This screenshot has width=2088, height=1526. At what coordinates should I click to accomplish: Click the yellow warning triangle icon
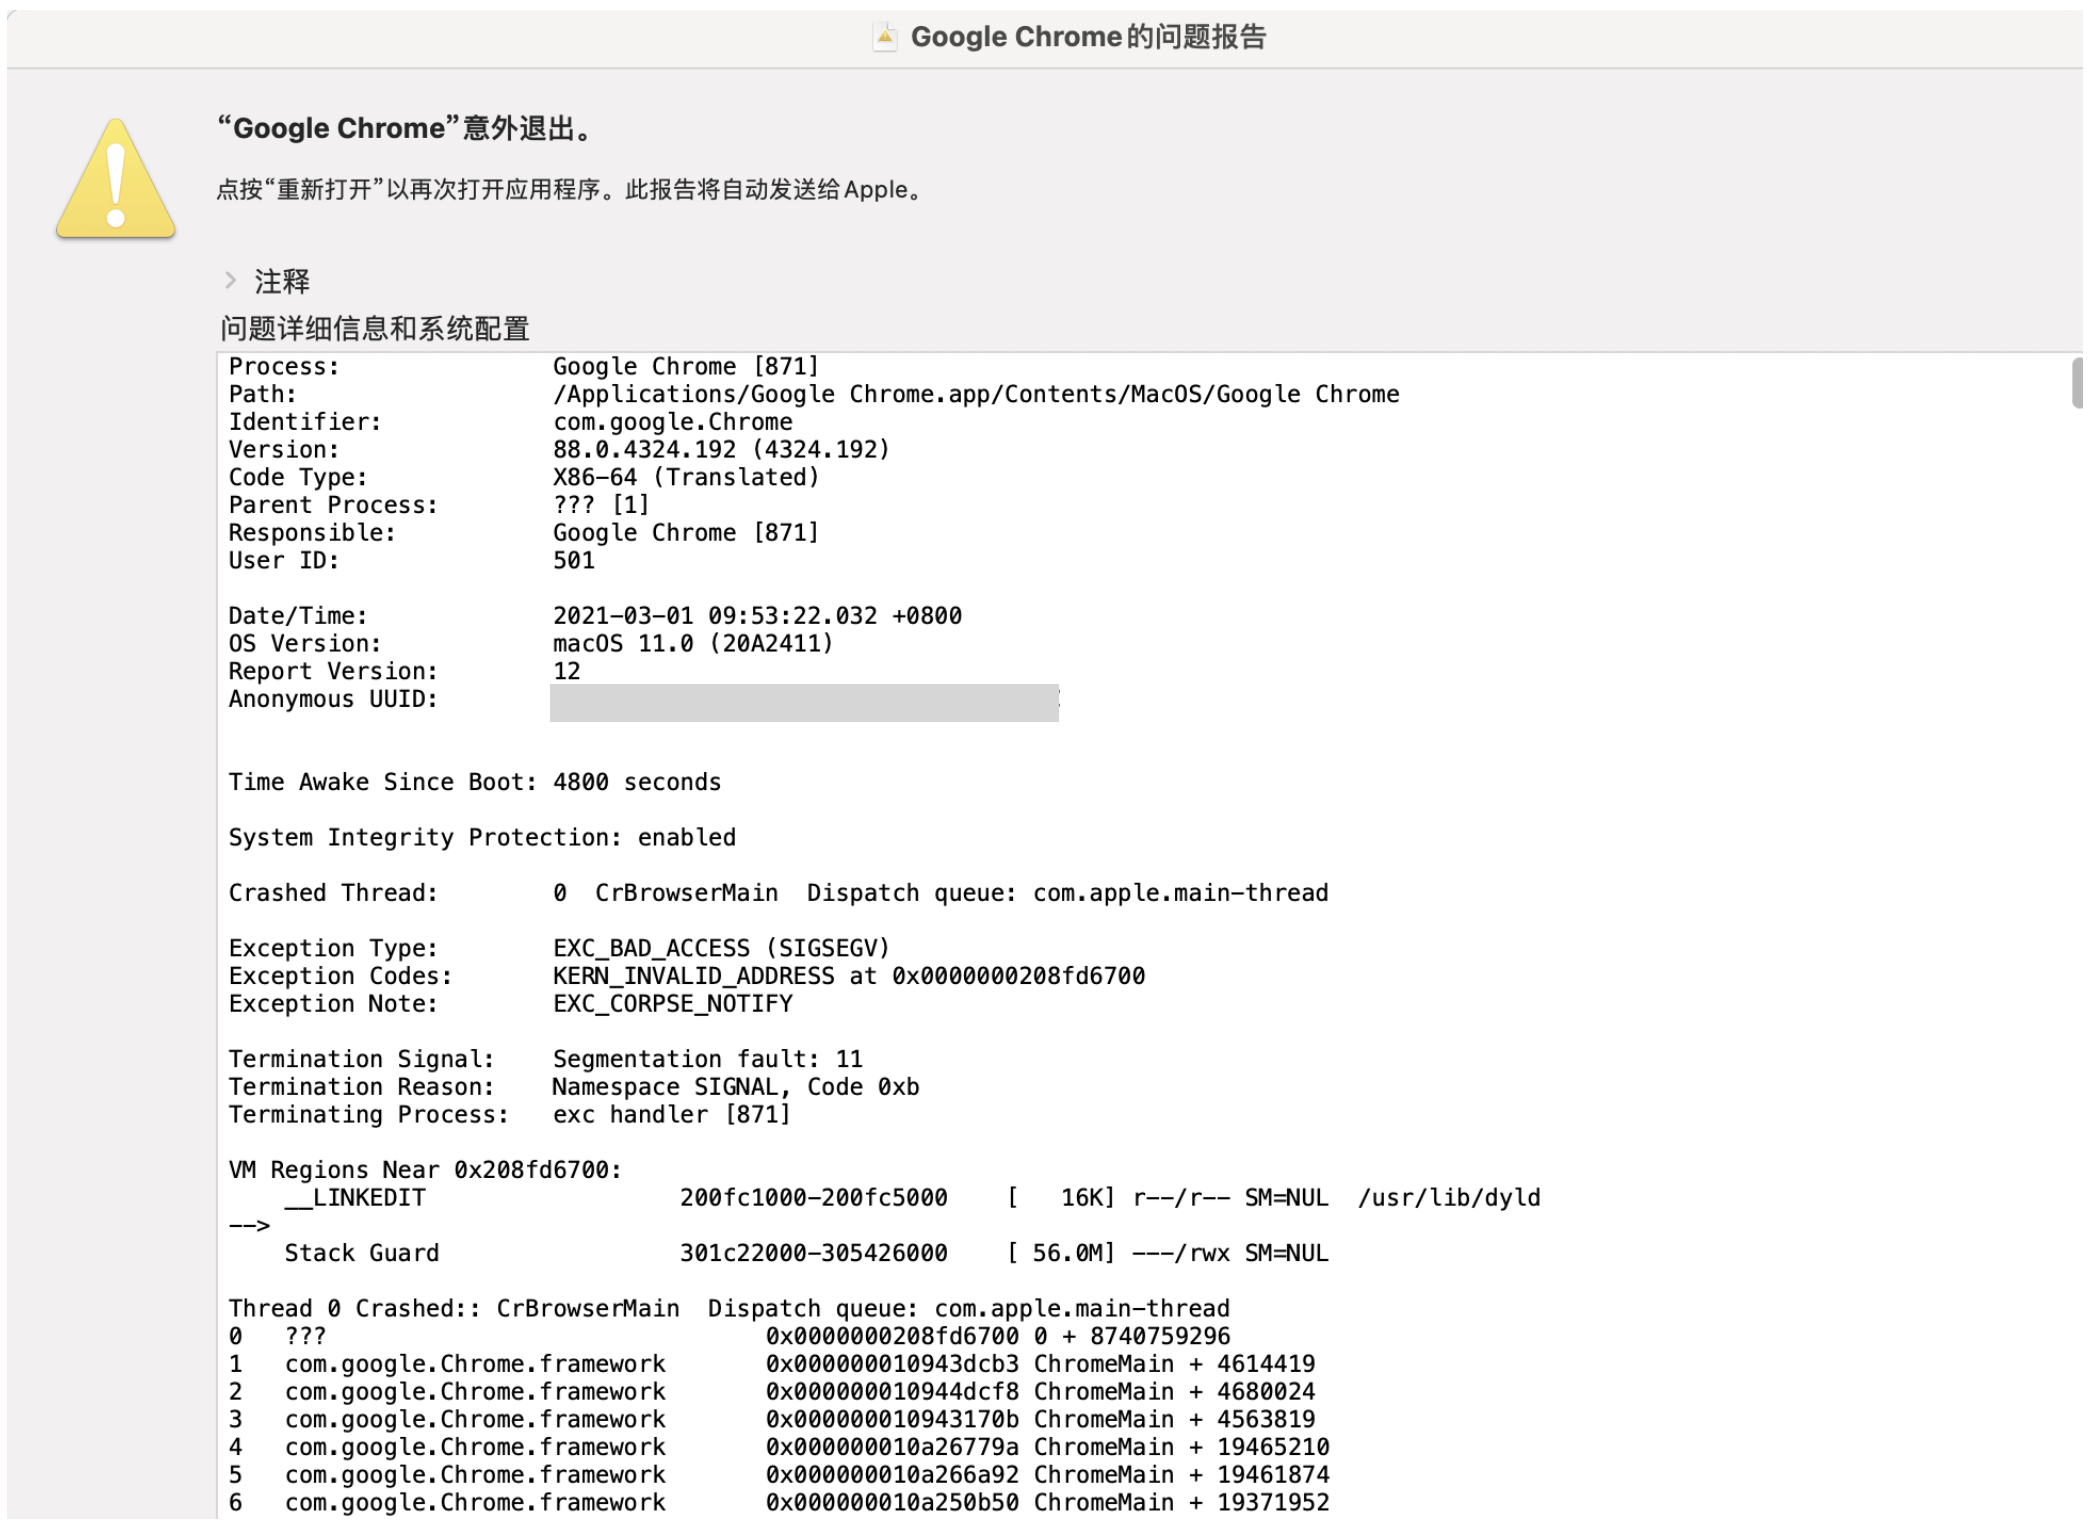tap(116, 180)
